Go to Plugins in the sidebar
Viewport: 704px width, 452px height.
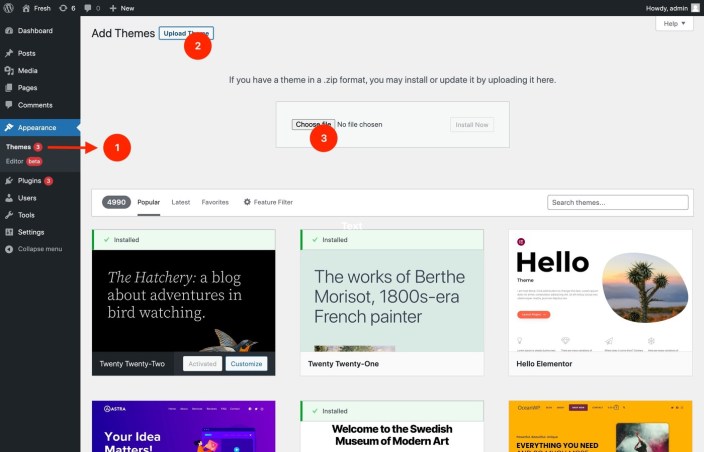(x=29, y=181)
